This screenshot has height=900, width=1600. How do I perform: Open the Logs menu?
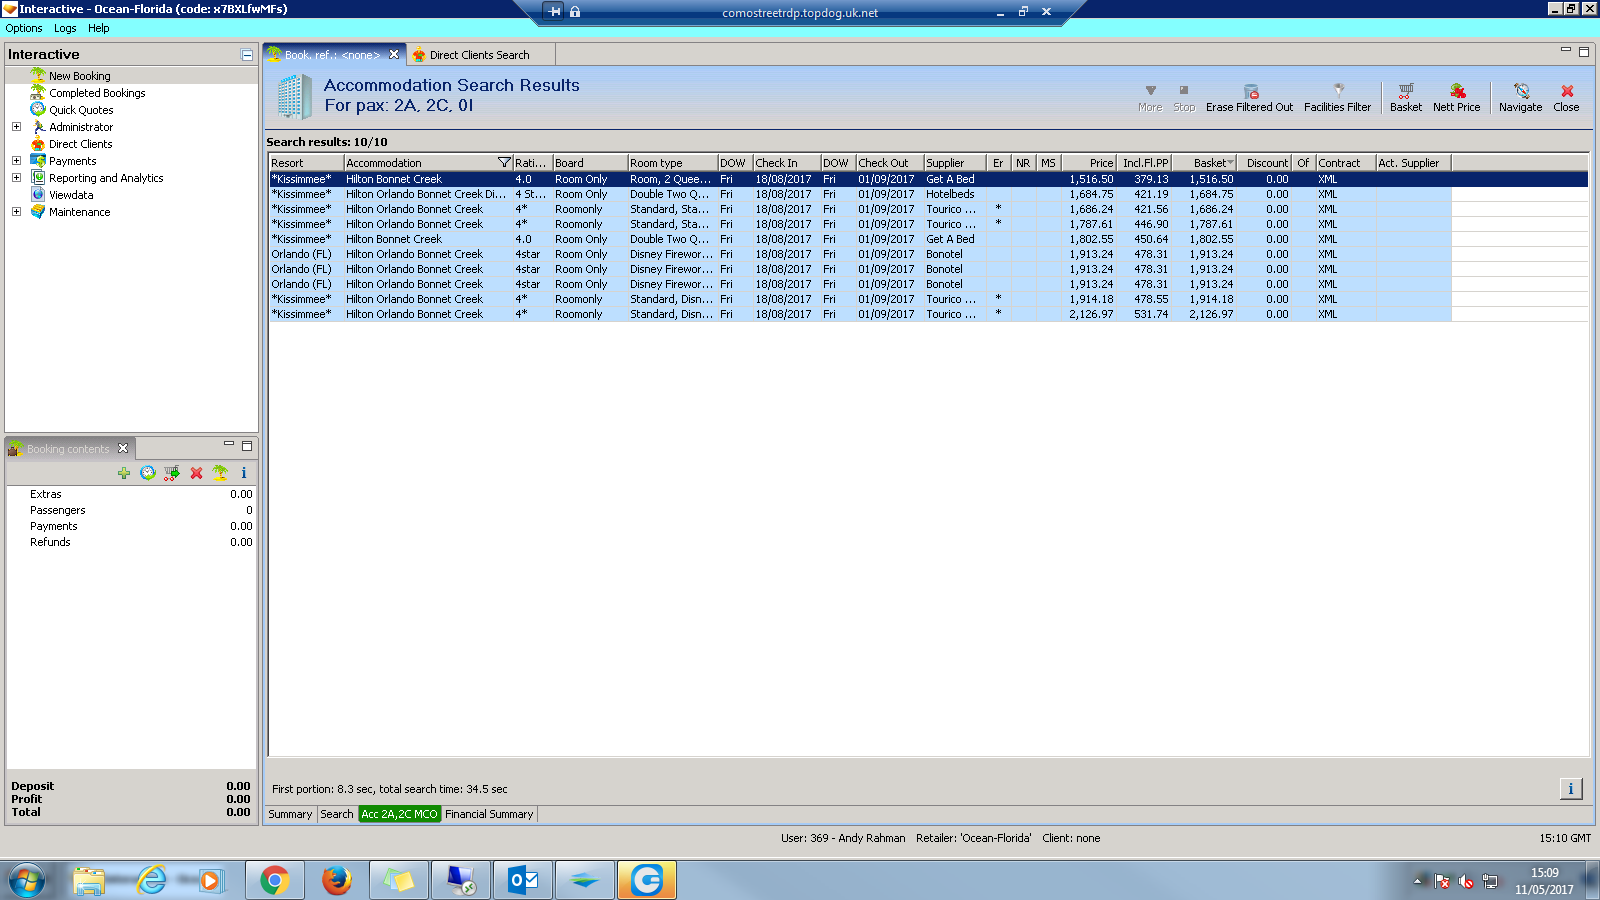(x=65, y=28)
